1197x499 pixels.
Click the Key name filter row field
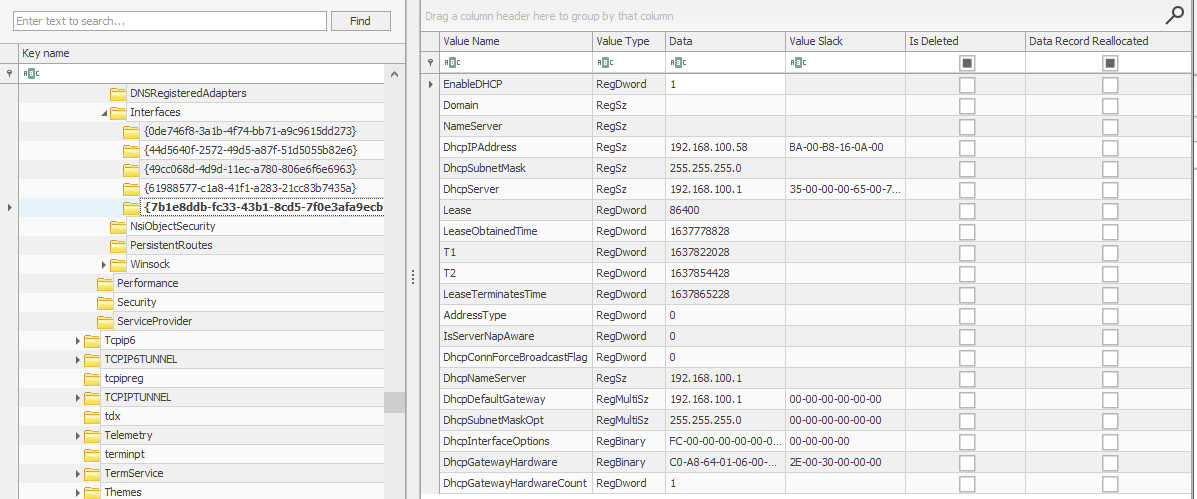coord(202,73)
